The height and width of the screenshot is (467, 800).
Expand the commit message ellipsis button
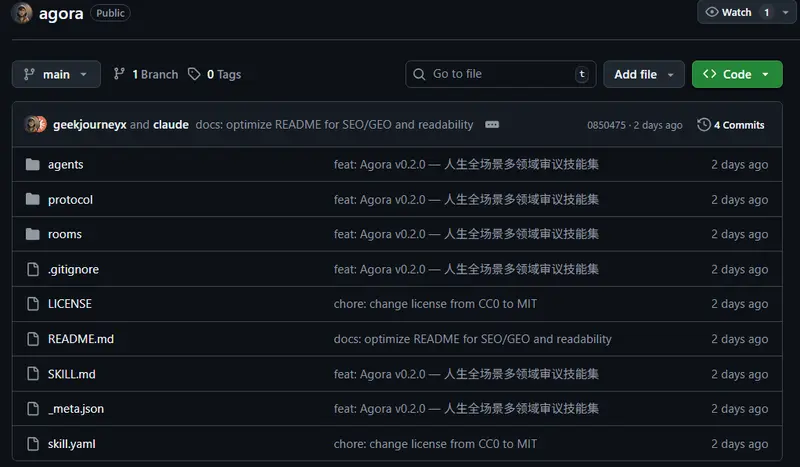pyautogui.click(x=492, y=125)
